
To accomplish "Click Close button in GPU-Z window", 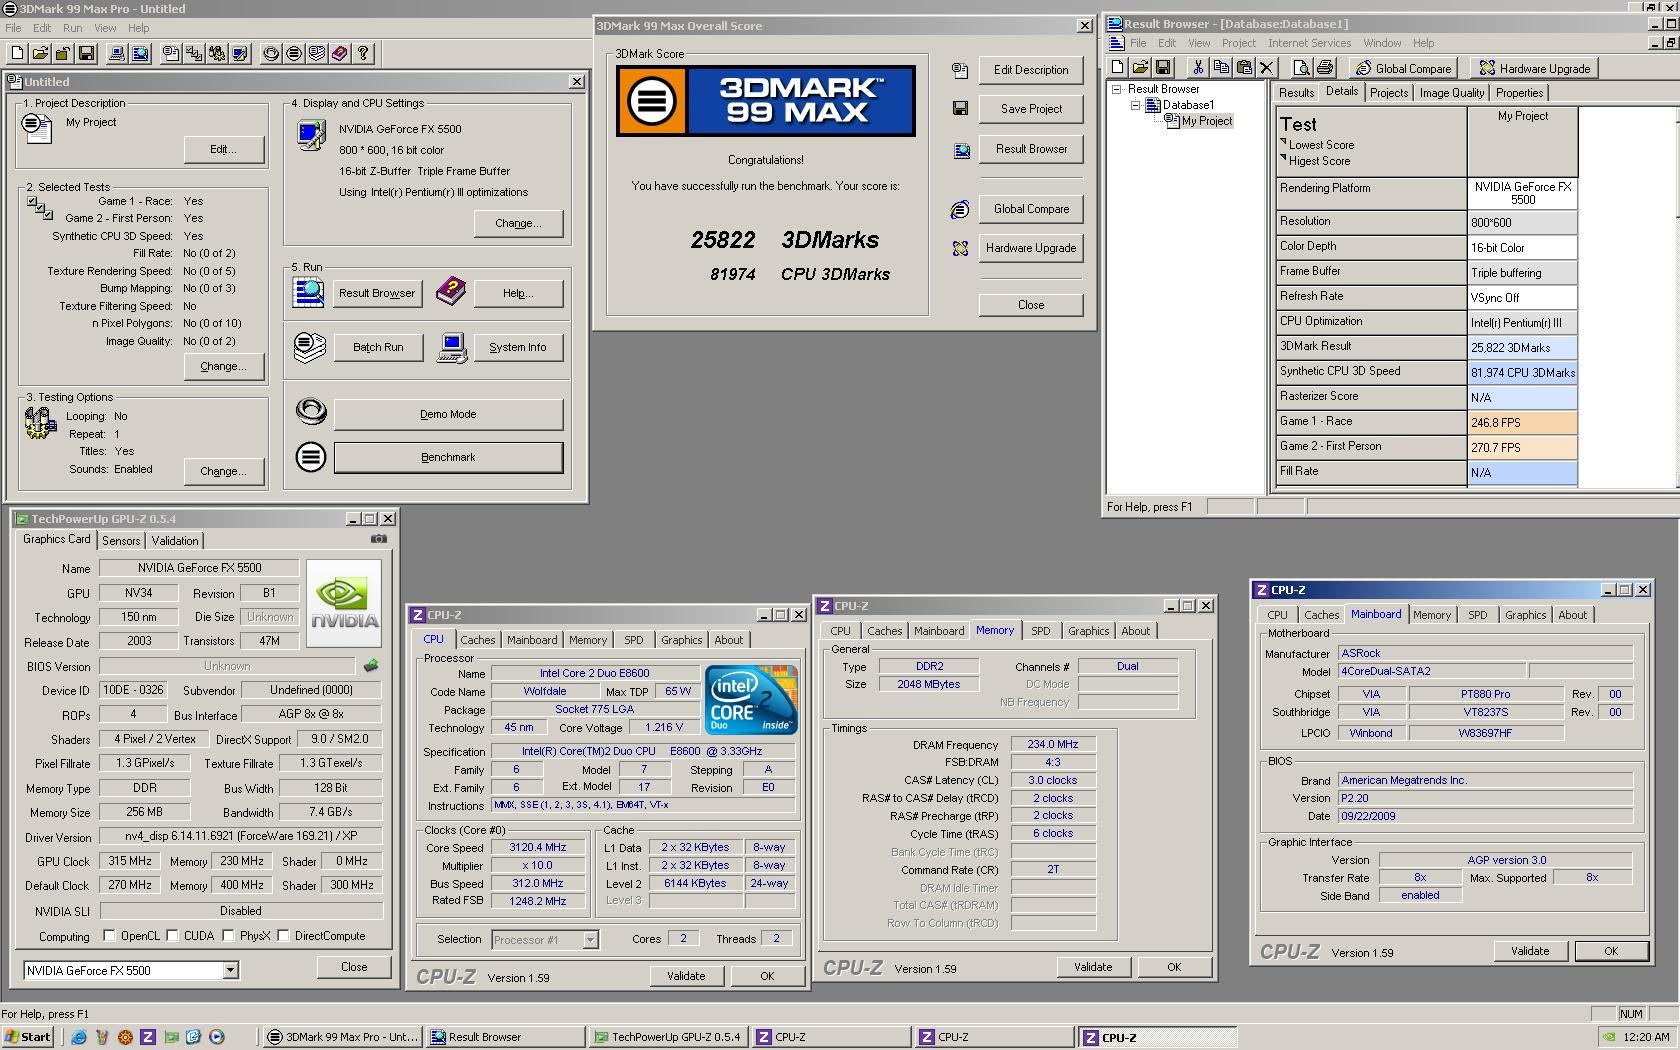I will click(x=354, y=967).
